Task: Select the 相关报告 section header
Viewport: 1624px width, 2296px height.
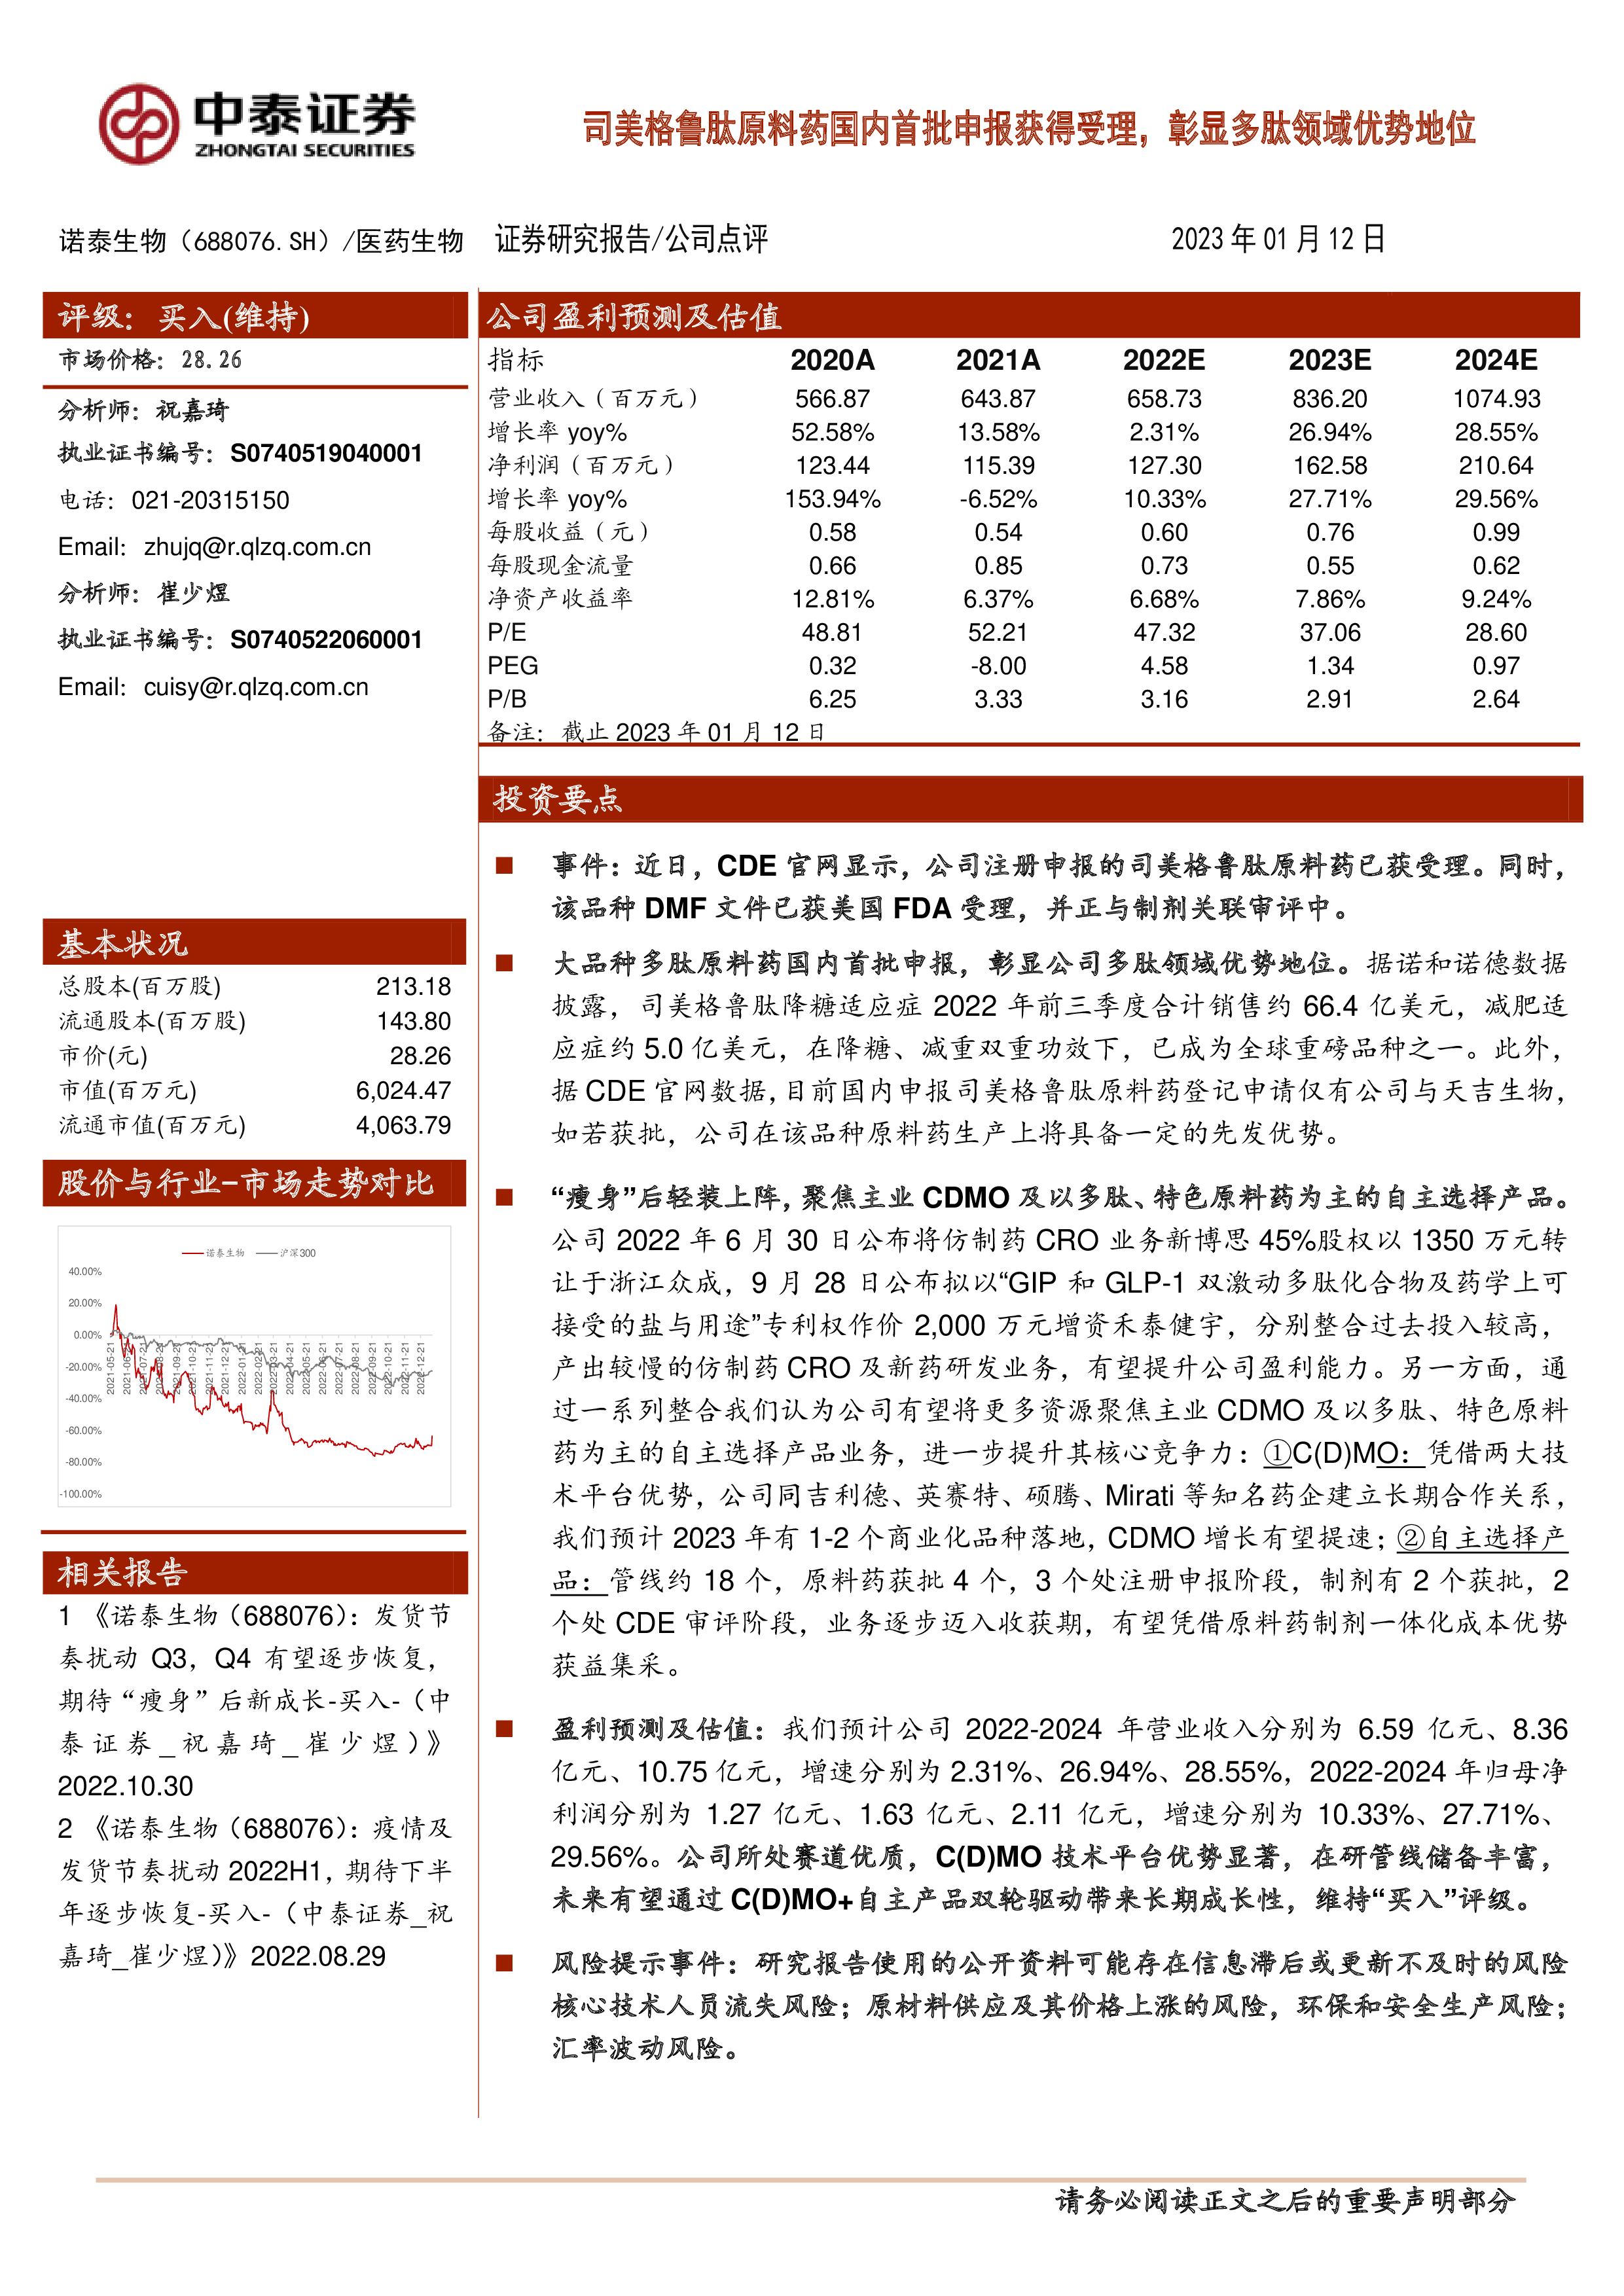Action: [122, 1573]
